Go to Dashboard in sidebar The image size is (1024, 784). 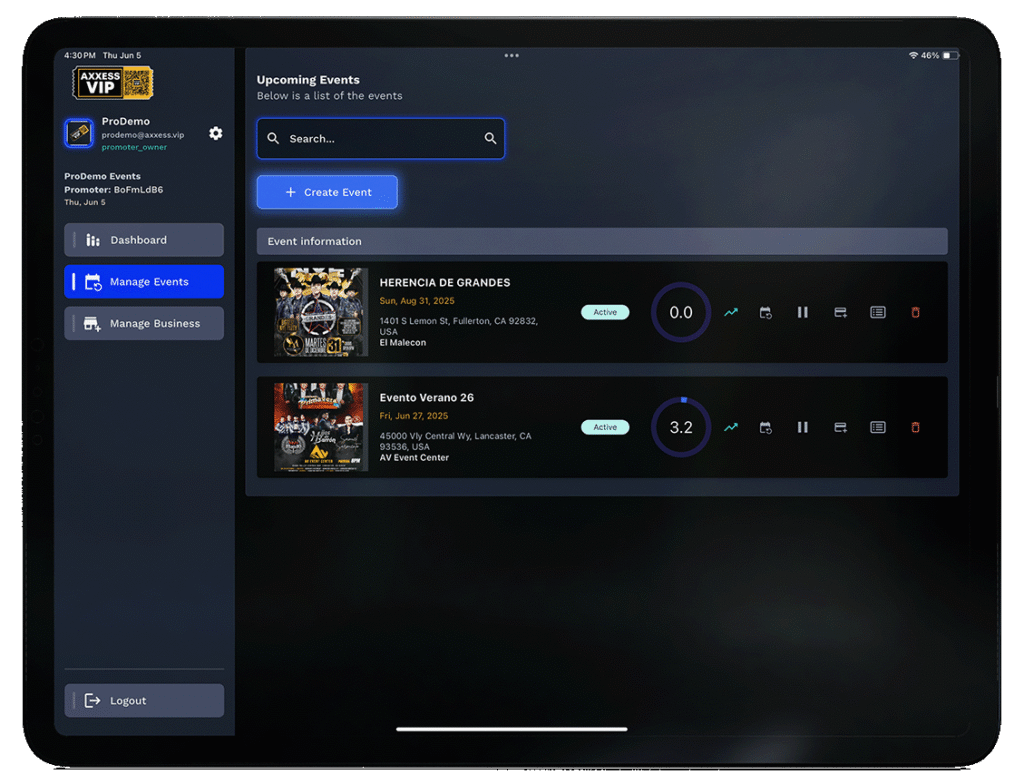[x=144, y=240]
